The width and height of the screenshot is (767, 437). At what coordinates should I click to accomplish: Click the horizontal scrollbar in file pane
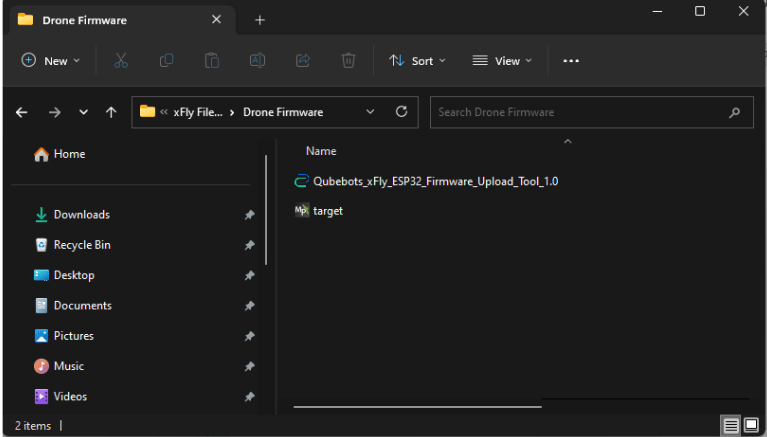417,406
